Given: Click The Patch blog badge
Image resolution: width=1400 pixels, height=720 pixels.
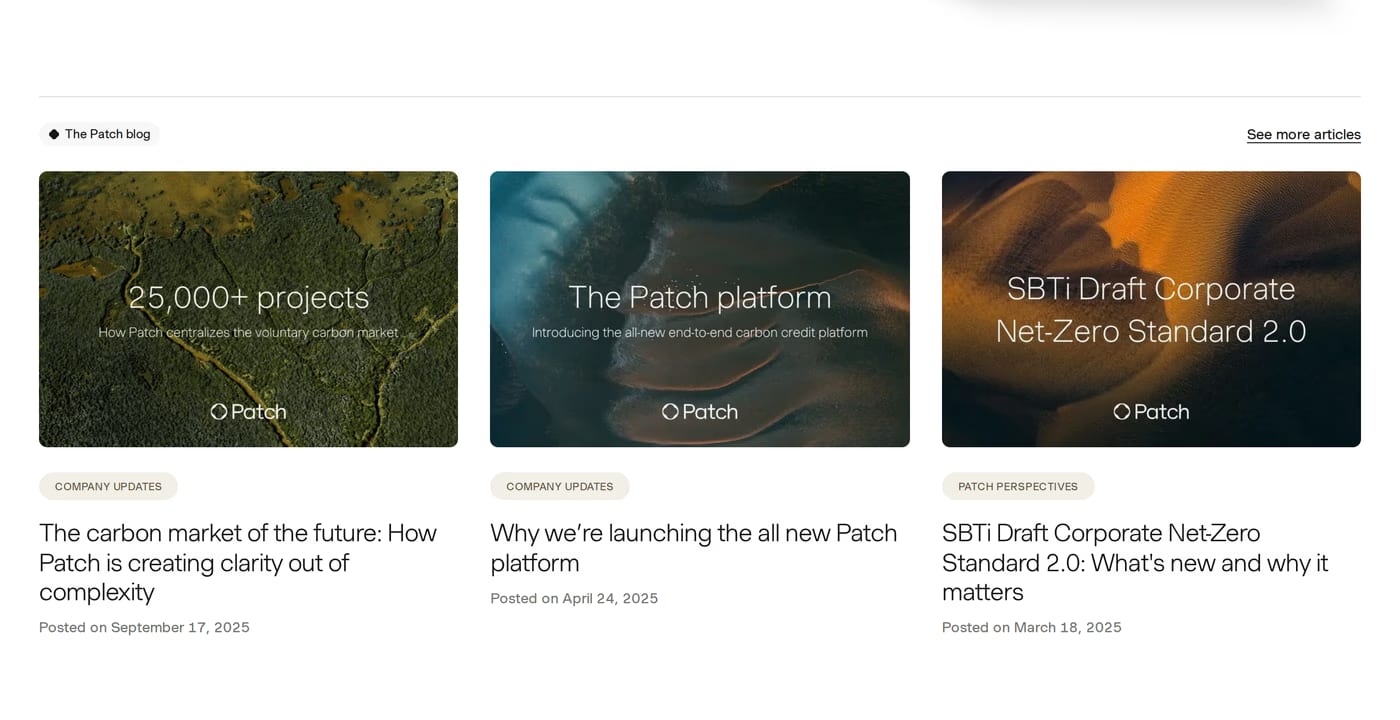Looking at the screenshot, I should (x=99, y=134).
